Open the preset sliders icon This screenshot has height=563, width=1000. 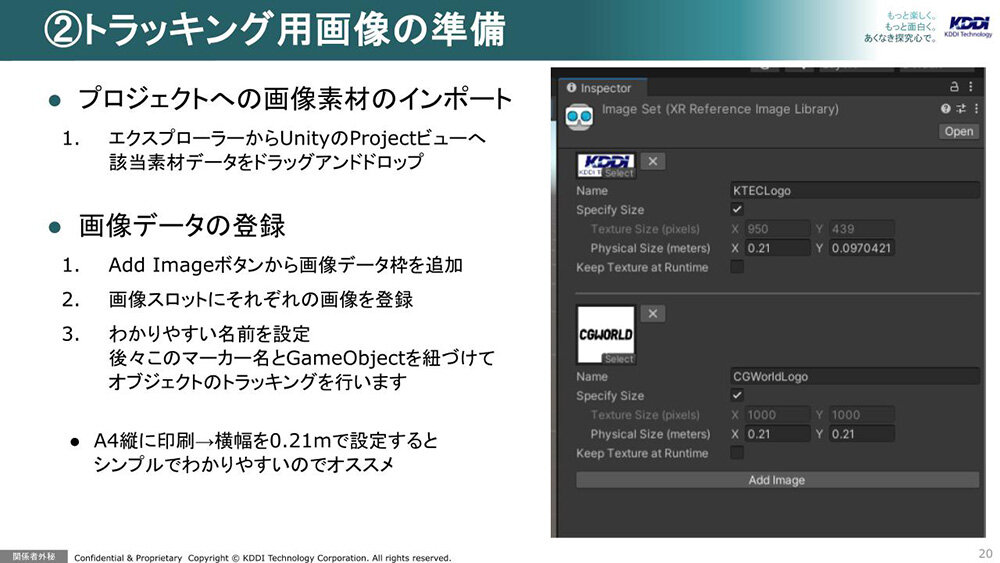(960, 109)
